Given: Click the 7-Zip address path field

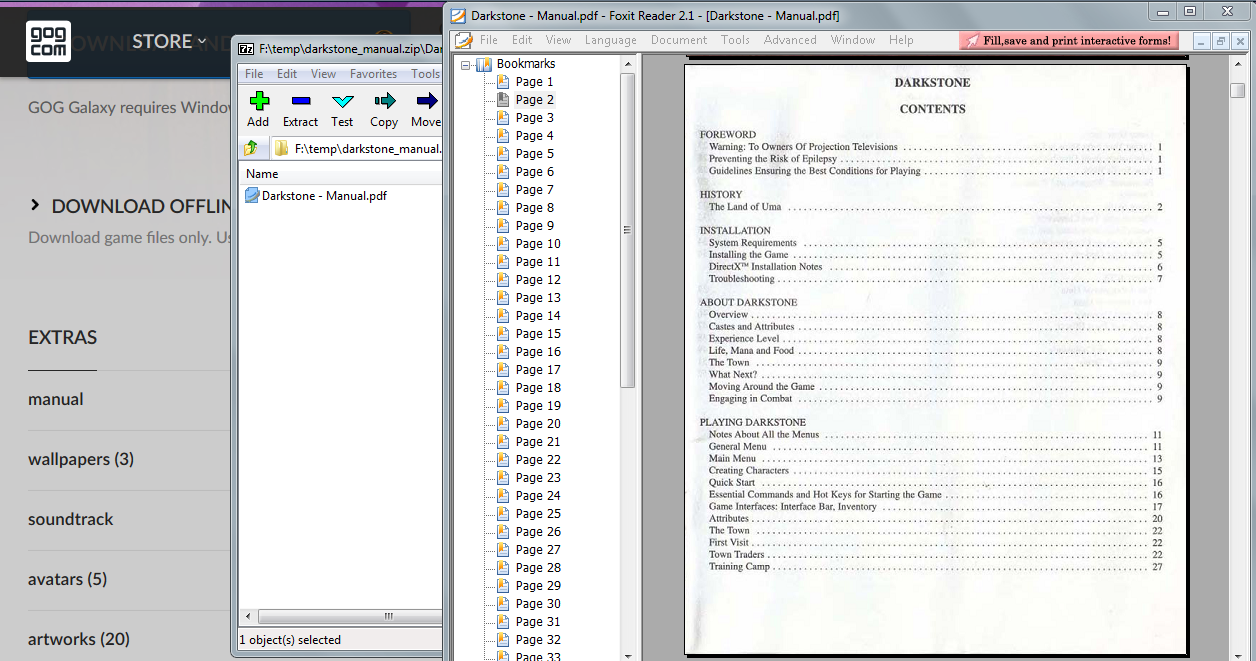Looking at the screenshot, I should point(356,149).
